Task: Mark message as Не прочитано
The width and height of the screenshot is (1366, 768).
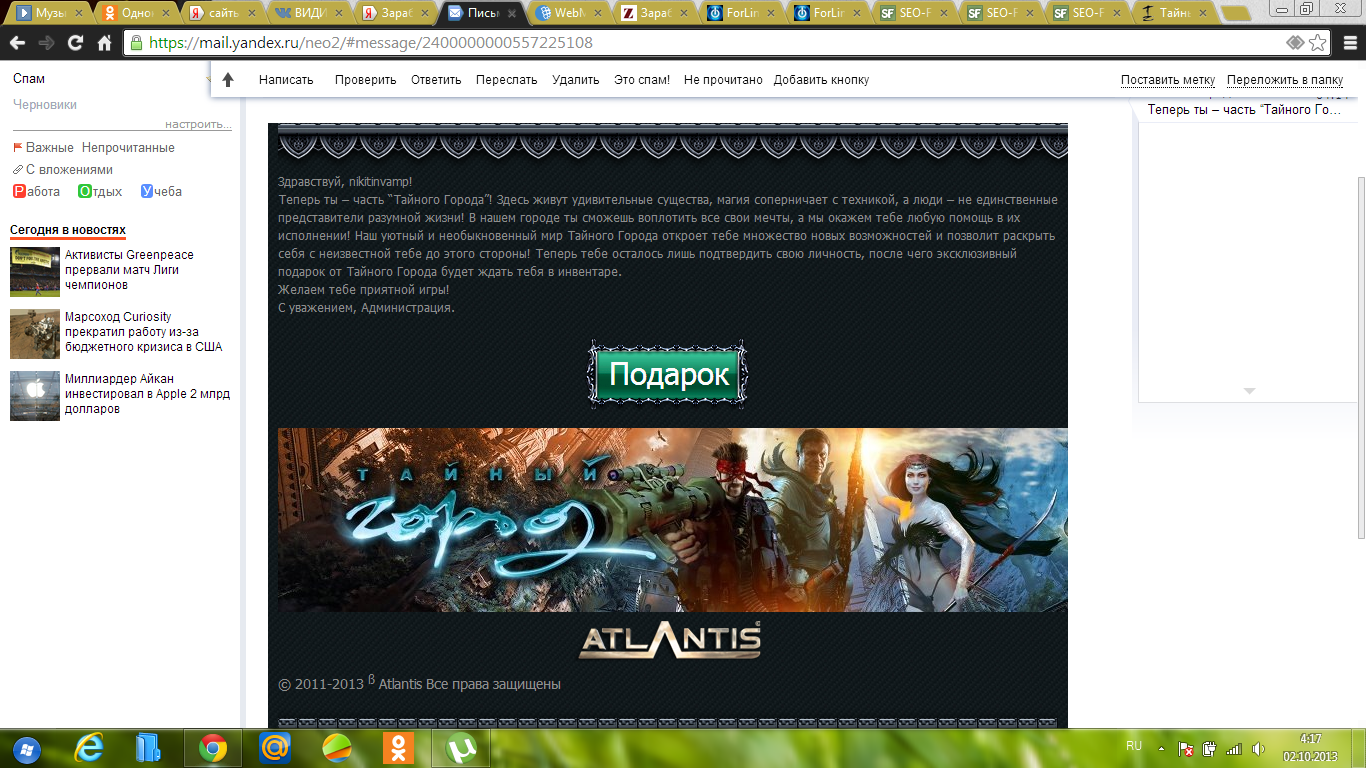Action: pyautogui.click(x=723, y=80)
